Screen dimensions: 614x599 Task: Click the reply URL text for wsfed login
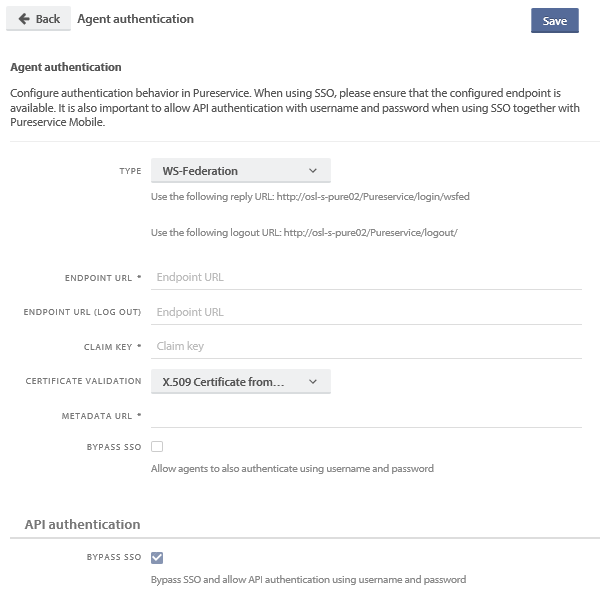pos(310,197)
